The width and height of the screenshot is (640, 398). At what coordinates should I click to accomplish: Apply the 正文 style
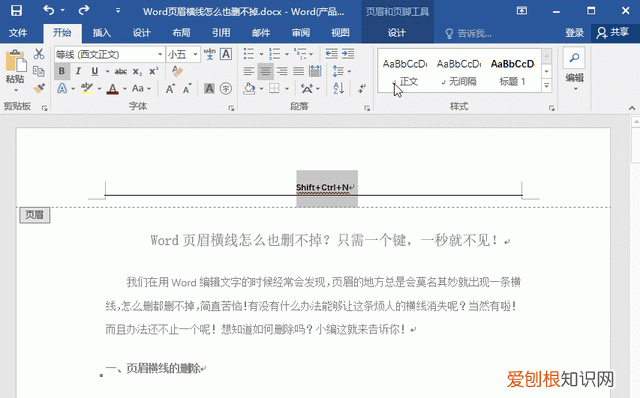(x=404, y=71)
